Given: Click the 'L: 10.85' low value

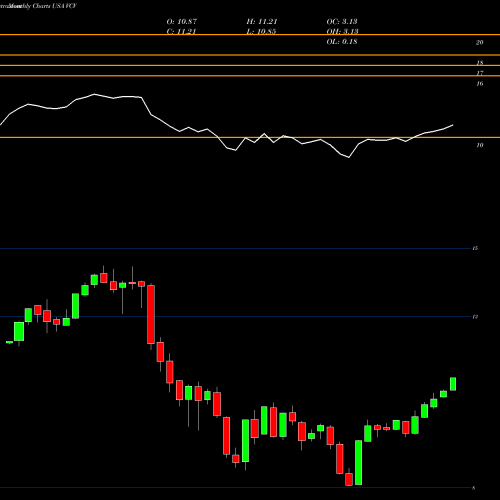Looking at the screenshot, I should 261,32.
